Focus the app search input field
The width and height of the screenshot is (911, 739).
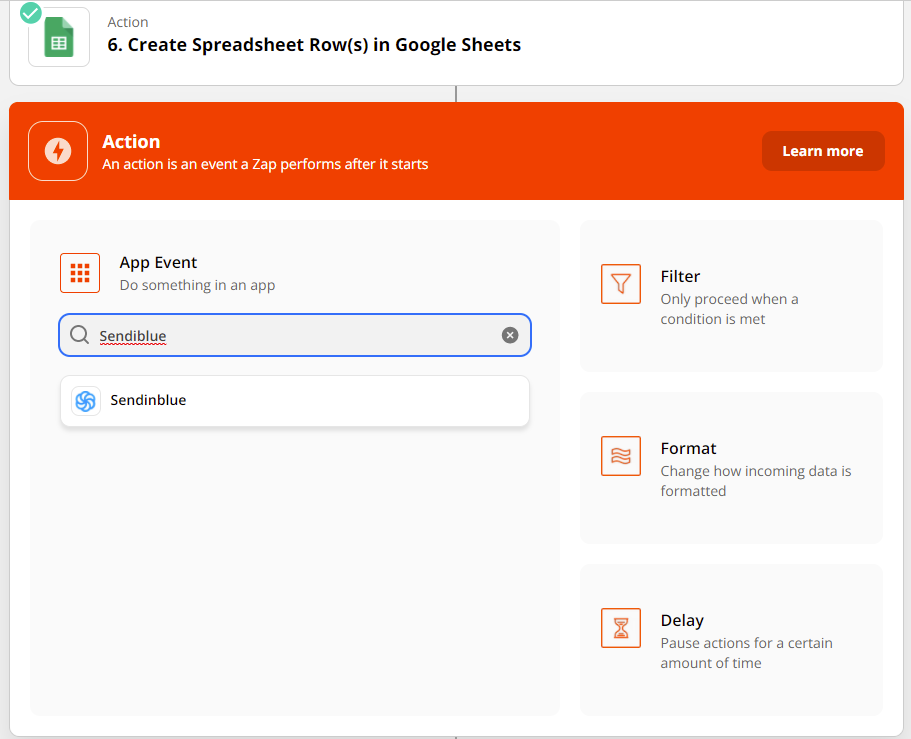[x=295, y=335]
